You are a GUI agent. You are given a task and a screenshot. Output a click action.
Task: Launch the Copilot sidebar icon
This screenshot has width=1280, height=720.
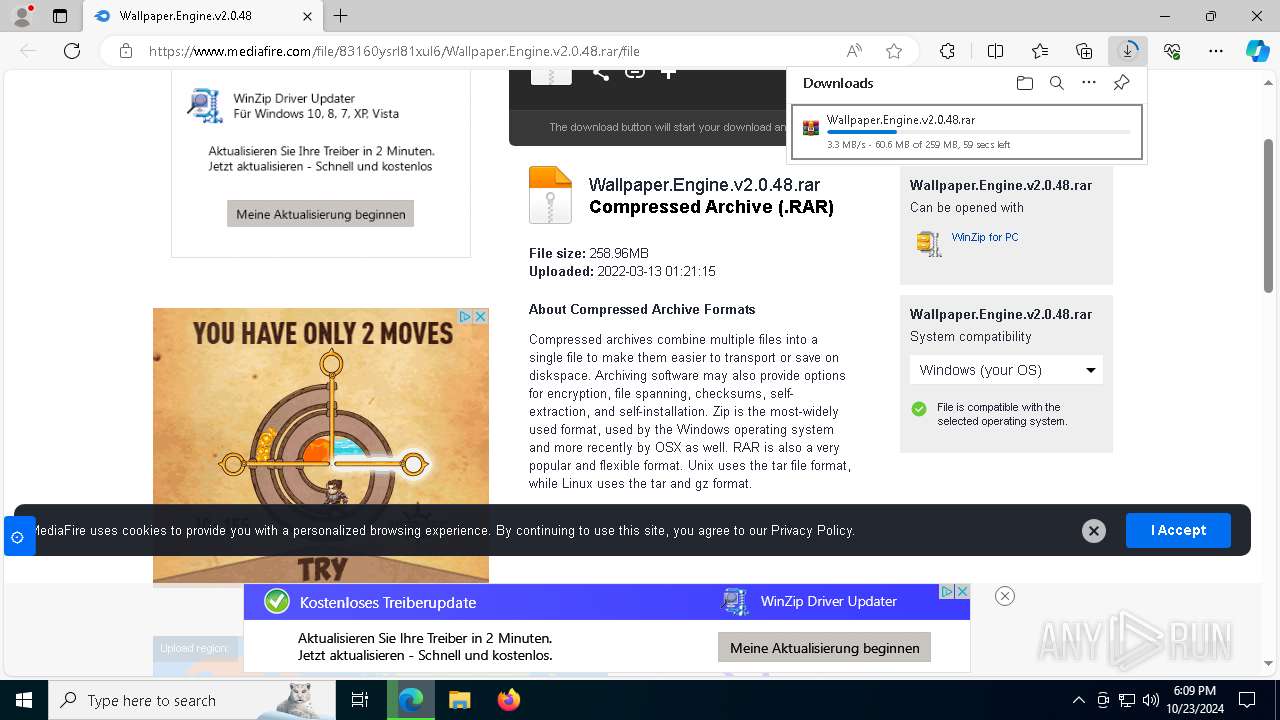(1257, 51)
